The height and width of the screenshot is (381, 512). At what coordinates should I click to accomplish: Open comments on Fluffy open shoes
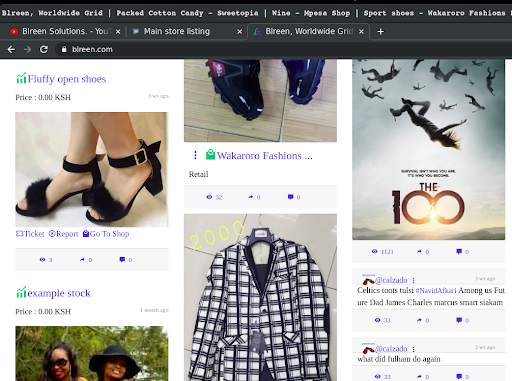(122, 260)
